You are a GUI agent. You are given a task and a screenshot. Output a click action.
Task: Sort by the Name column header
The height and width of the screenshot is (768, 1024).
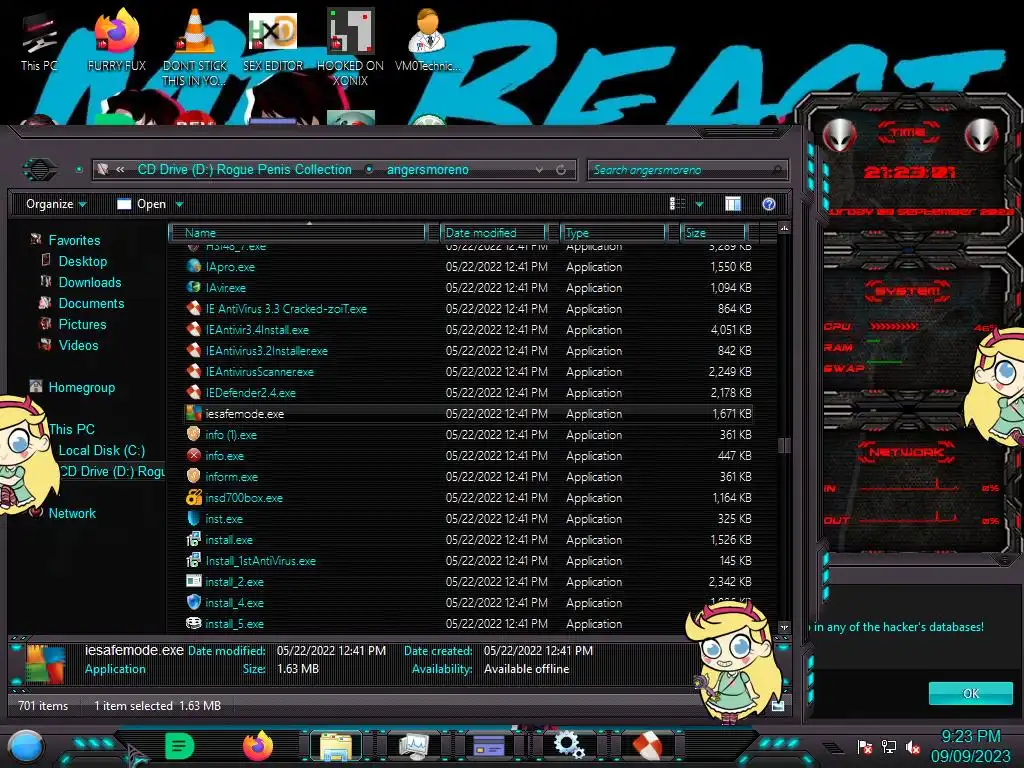click(x=297, y=232)
